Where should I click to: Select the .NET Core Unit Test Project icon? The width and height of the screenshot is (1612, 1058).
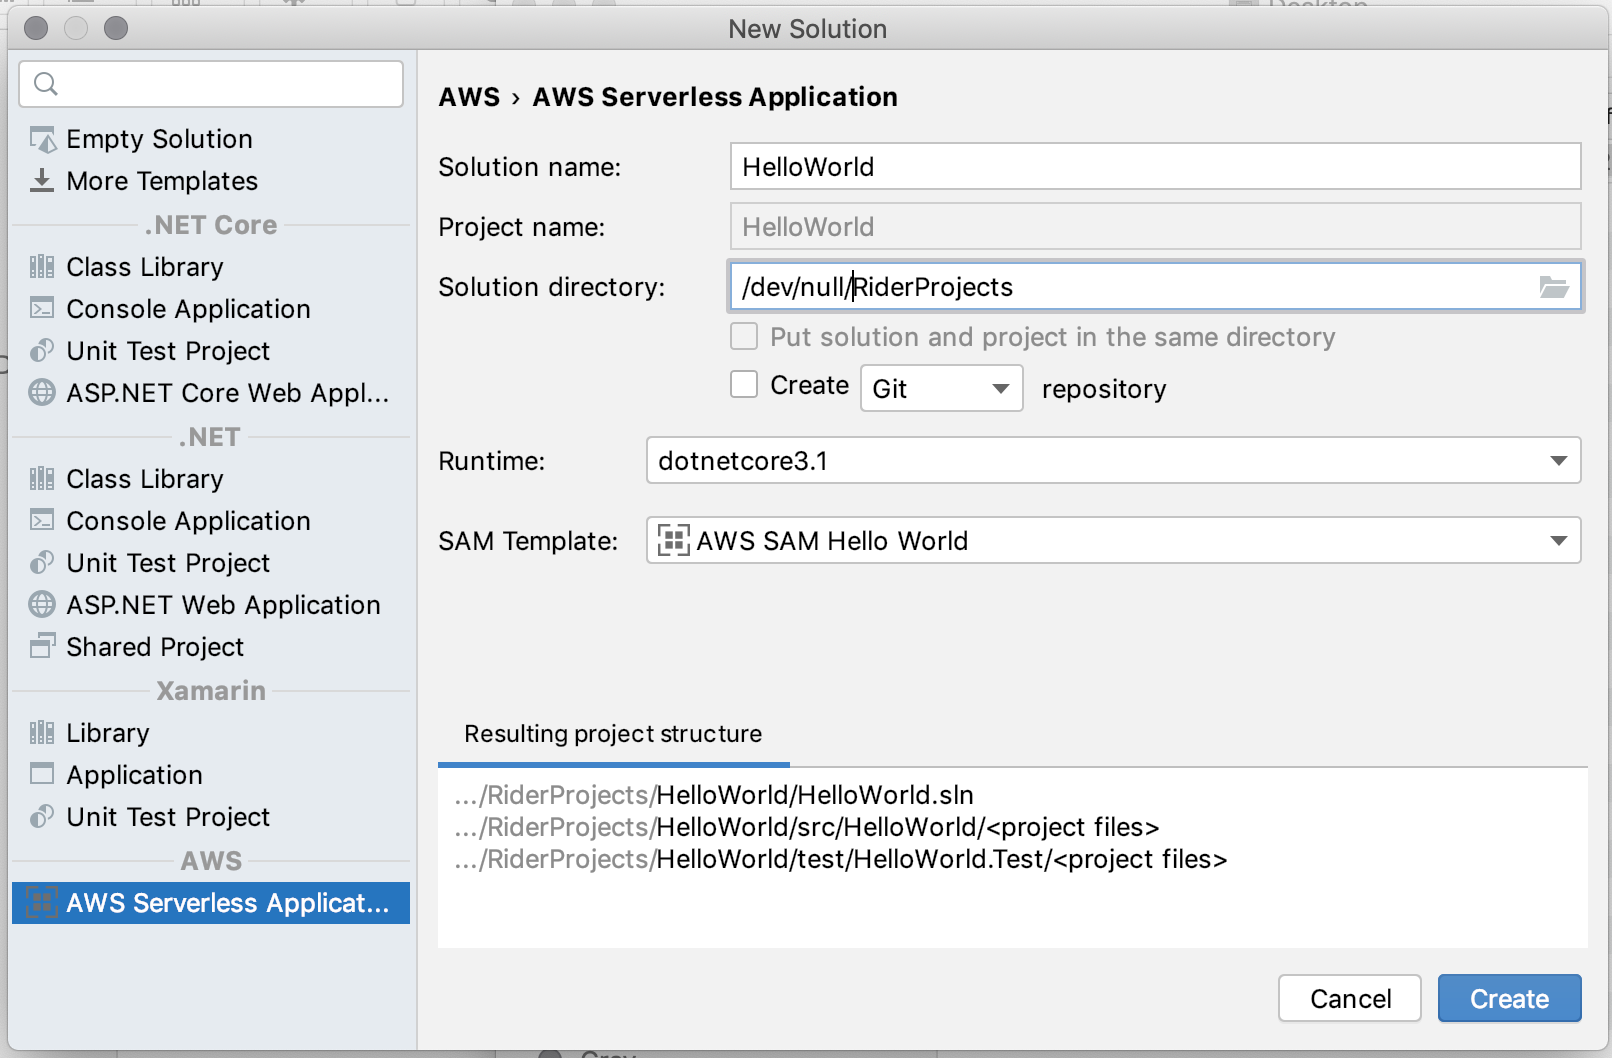point(42,351)
